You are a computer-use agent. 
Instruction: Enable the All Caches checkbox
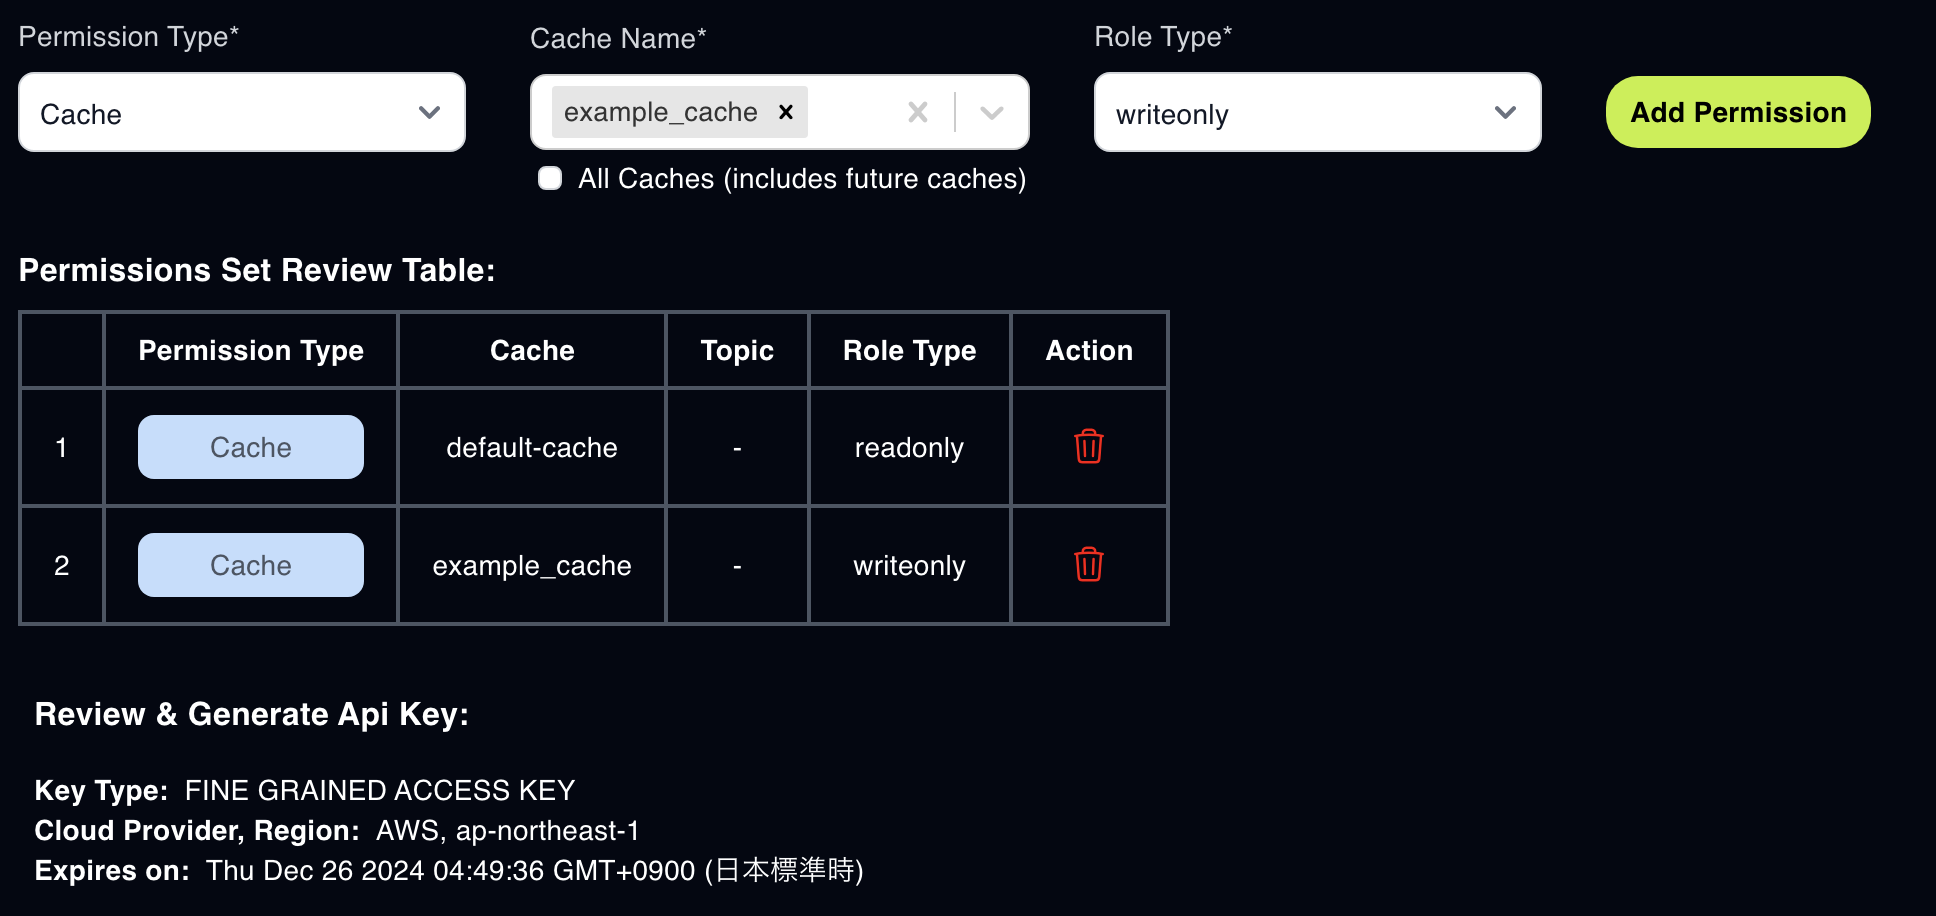coord(550,178)
